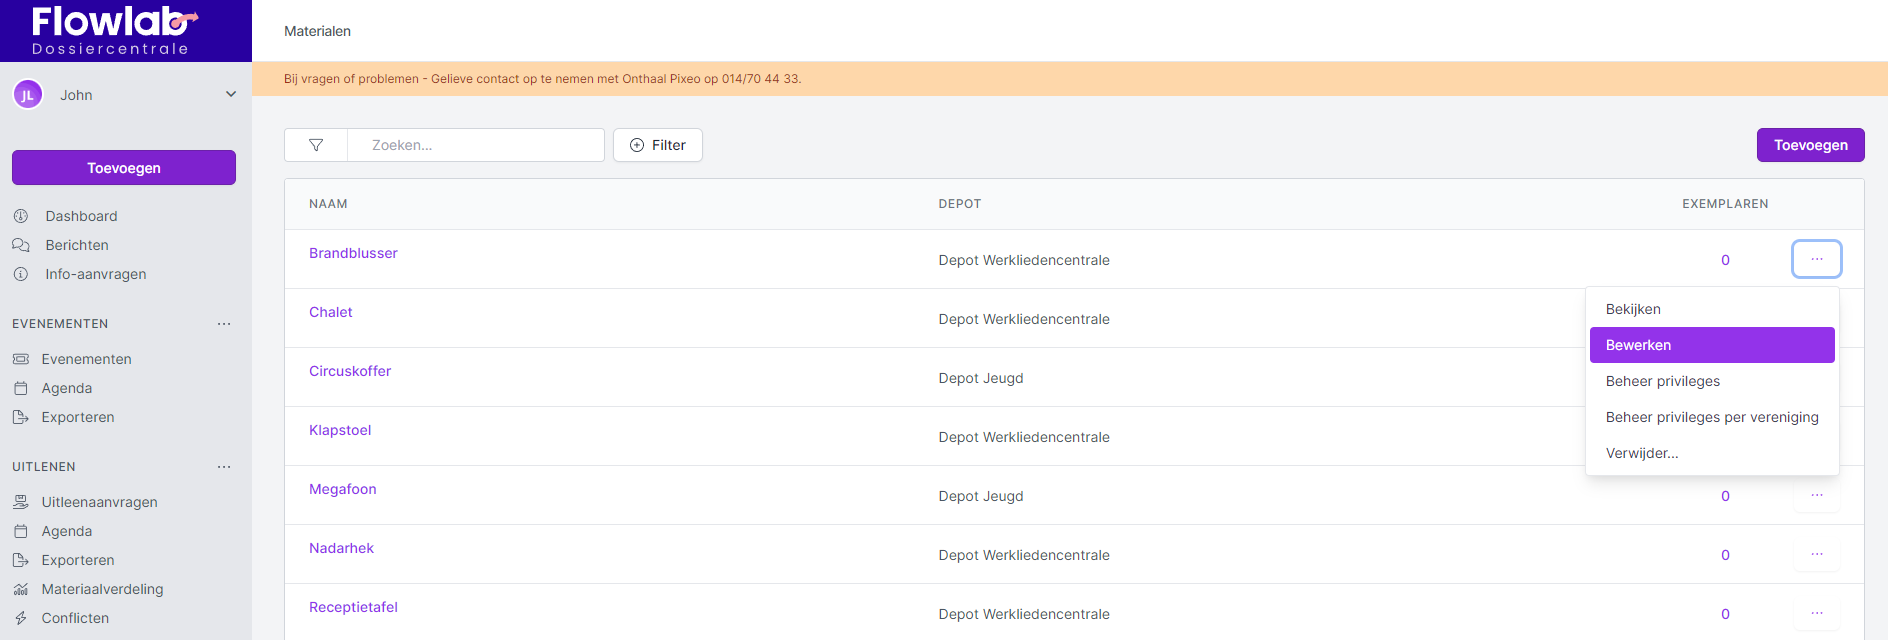This screenshot has width=1888, height=640.
Task: Open the Circuskoffer material link
Action: pyautogui.click(x=350, y=371)
